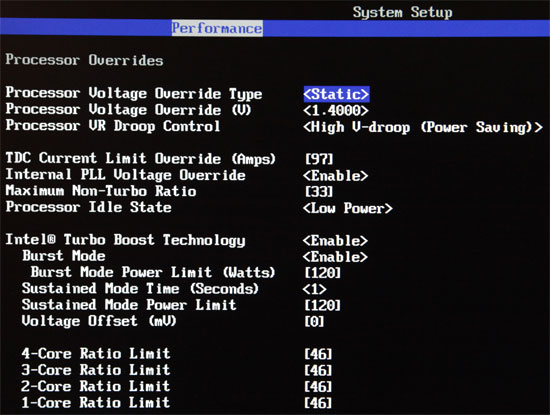
Task: Edit the Voltage Offset value 0
Action: pyautogui.click(x=314, y=321)
